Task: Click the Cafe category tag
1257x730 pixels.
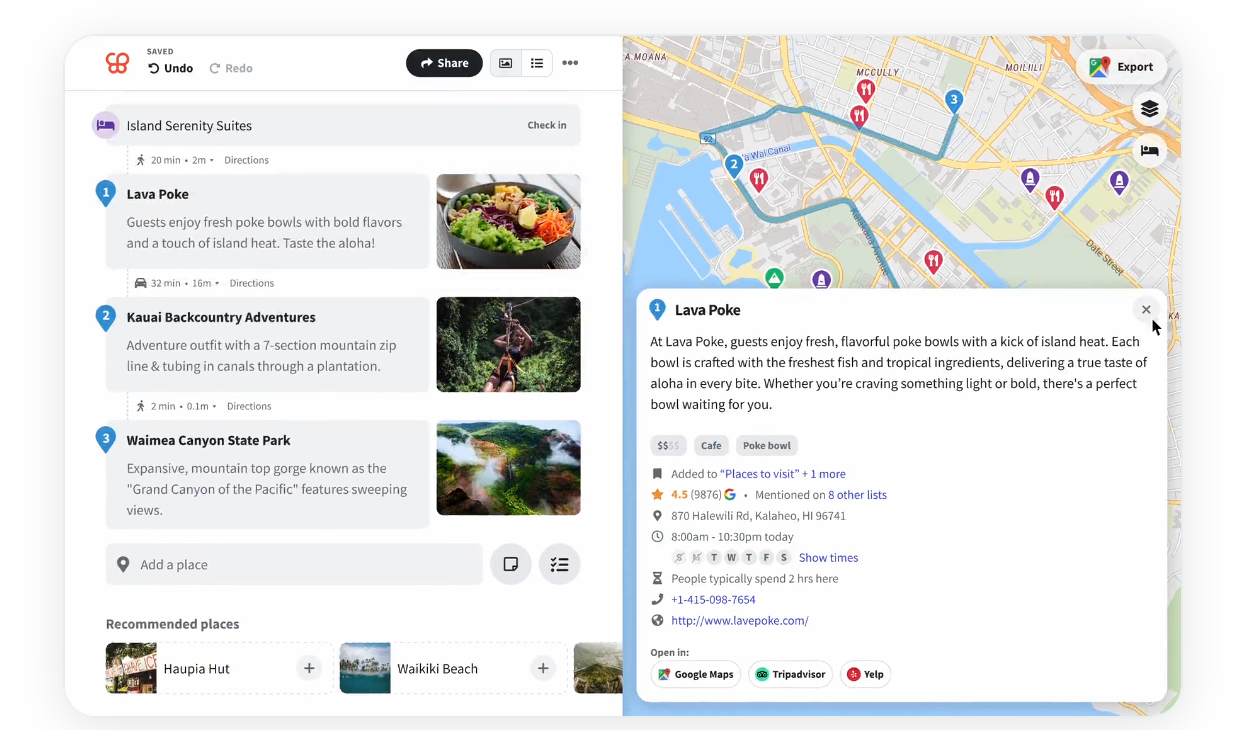Action: point(711,446)
